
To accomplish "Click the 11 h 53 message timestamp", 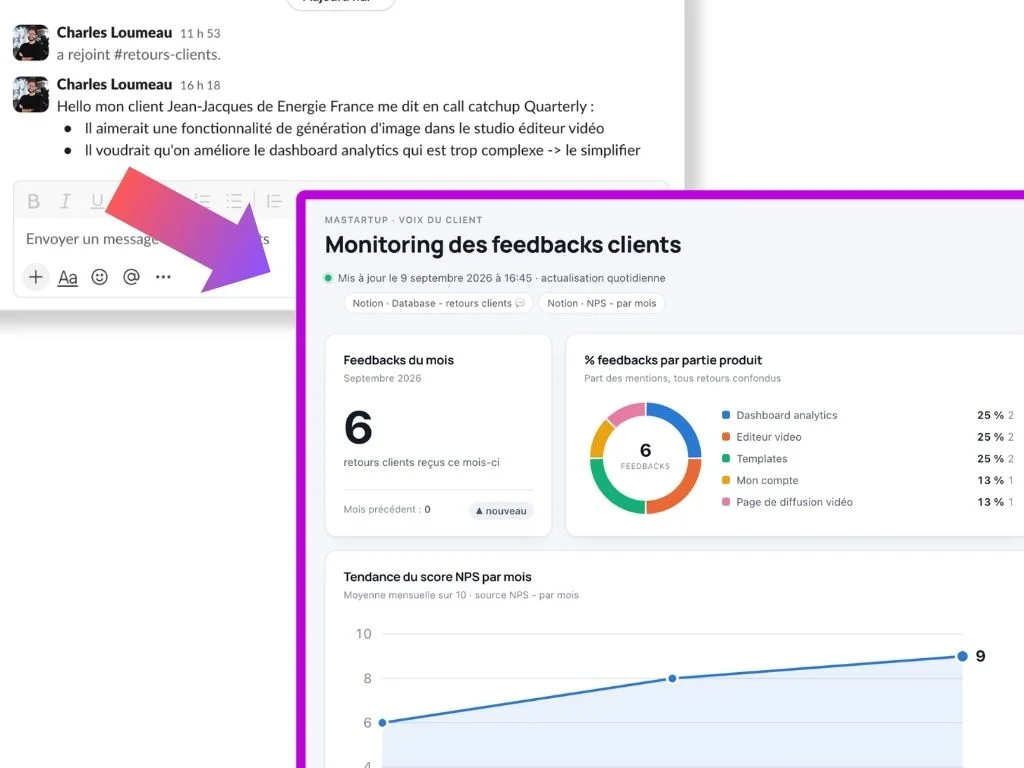I will (x=200, y=33).
